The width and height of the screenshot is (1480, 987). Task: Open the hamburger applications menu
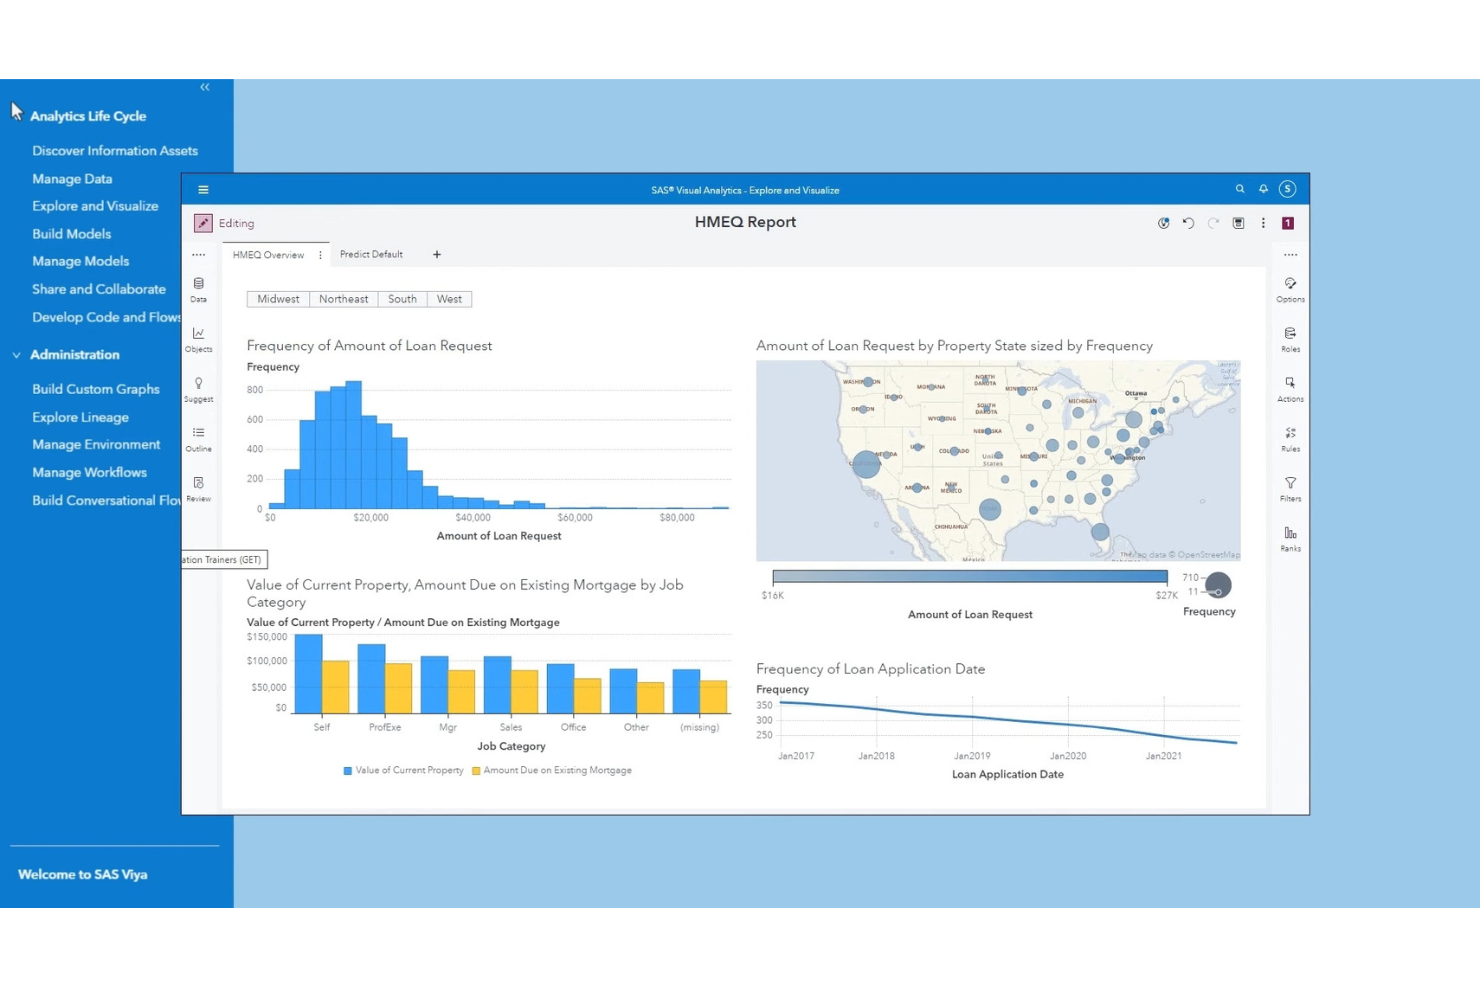[203, 190]
